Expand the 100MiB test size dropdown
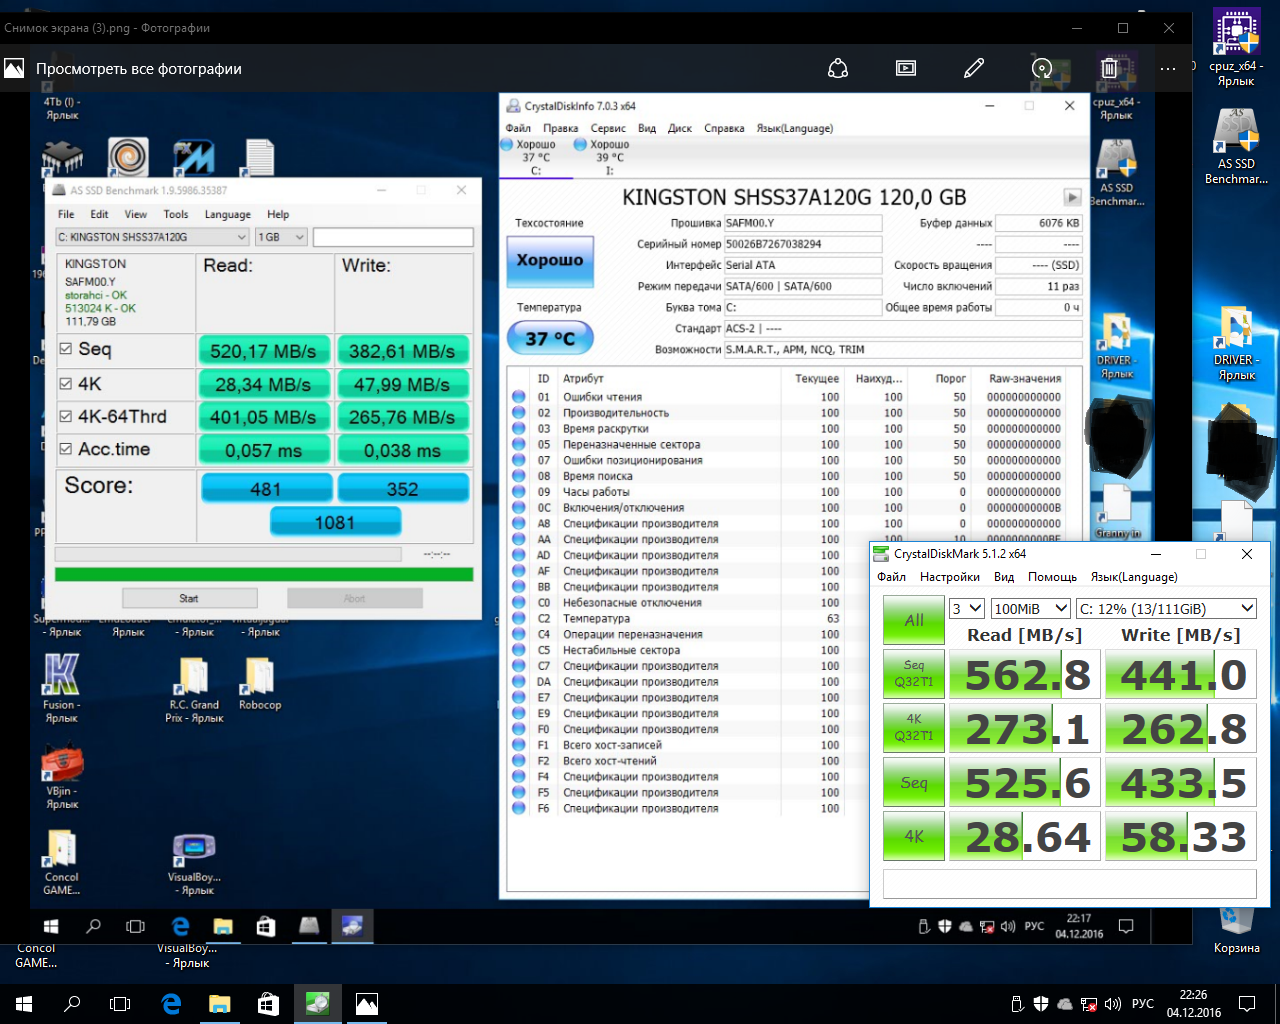Viewport: 1280px width, 1024px height. tap(1031, 608)
